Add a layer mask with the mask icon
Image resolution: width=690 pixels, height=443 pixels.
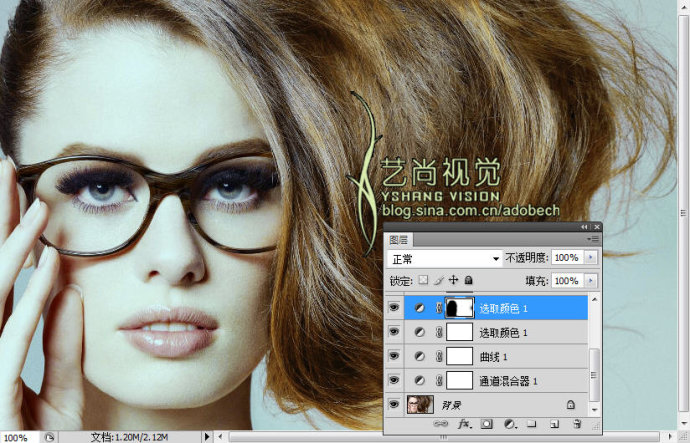(x=486, y=424)
